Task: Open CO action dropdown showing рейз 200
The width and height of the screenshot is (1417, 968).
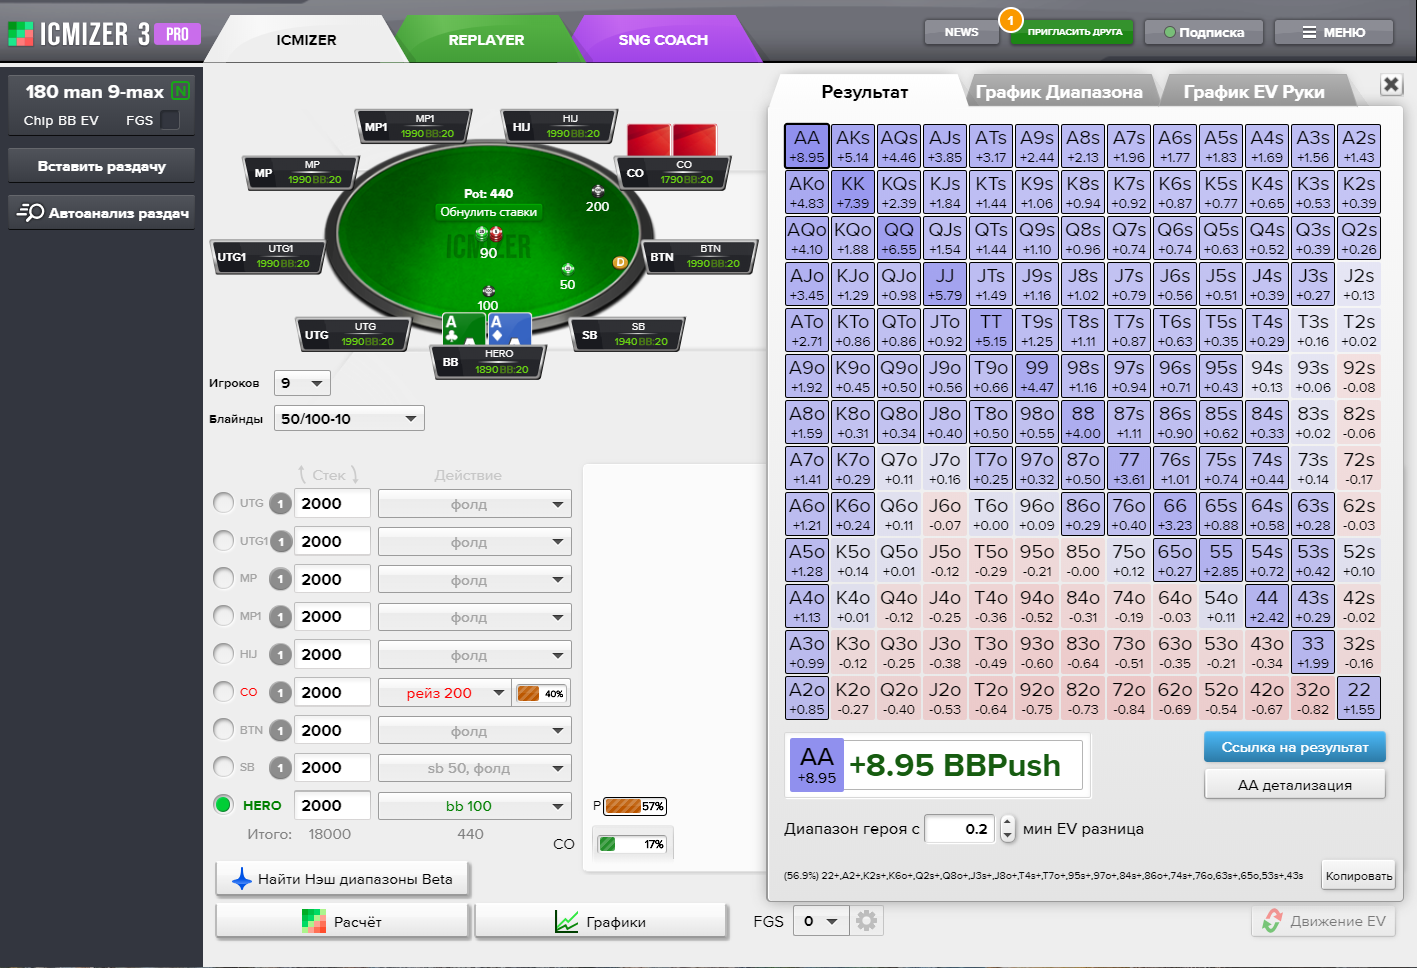Action: point(445,693)
